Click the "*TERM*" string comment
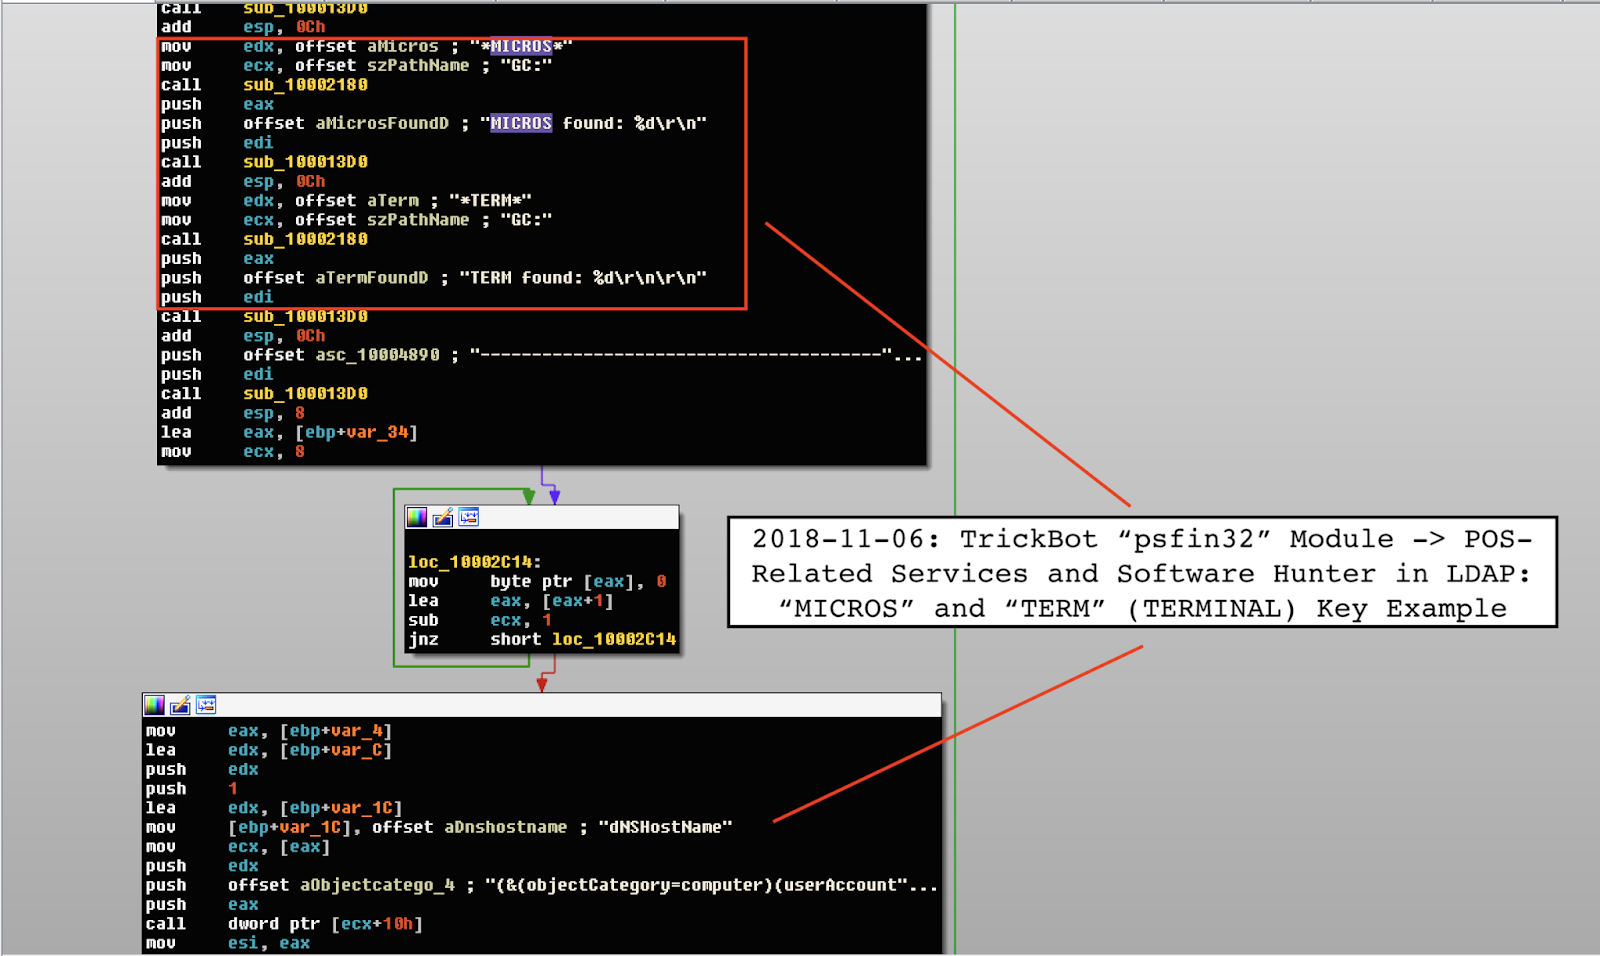Image resolution: width=1600 pixels, height=956 pixels. tap(490, 200)
